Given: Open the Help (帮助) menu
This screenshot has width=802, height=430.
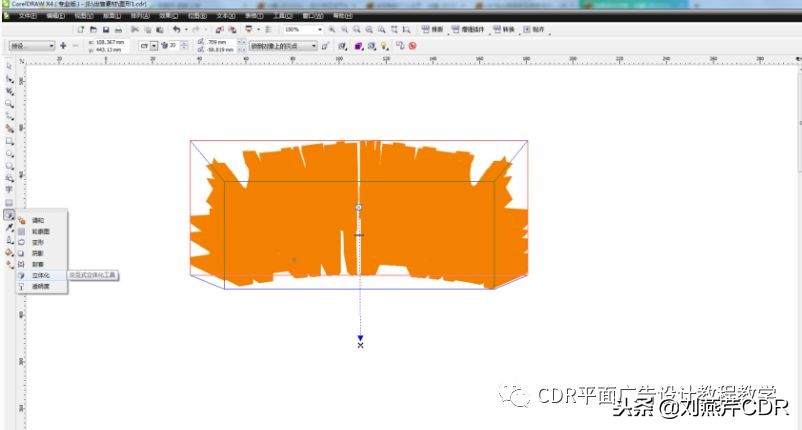Looking at the screenshot, I should (342, 16).
